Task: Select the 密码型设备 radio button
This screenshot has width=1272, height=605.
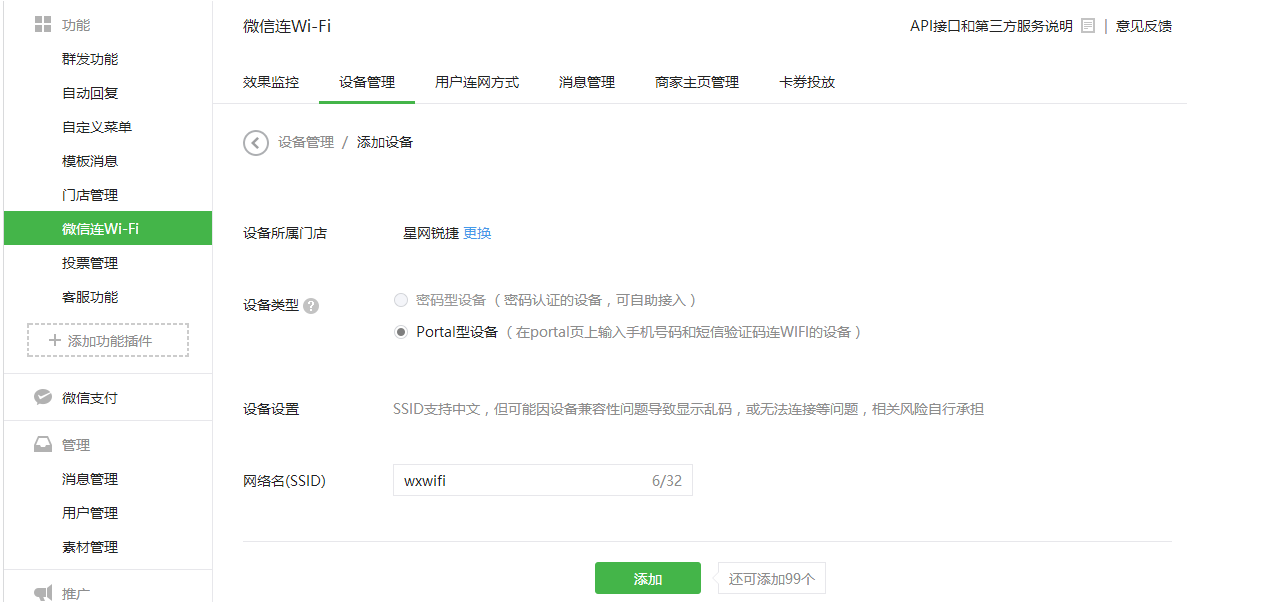Action: (x=401, y=300)
